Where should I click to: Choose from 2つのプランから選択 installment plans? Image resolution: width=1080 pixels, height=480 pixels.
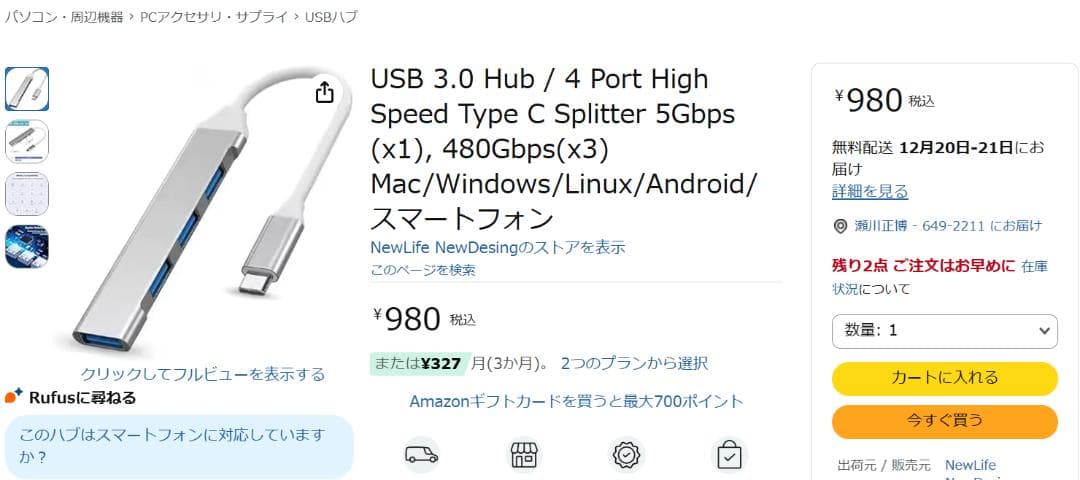[x=634, y=363]
